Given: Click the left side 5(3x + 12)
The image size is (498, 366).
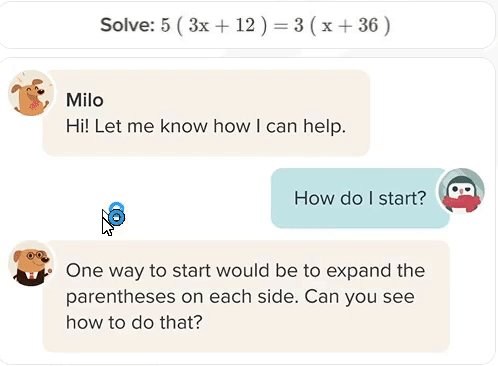Looking at the screenshot, I should point(214,25).
